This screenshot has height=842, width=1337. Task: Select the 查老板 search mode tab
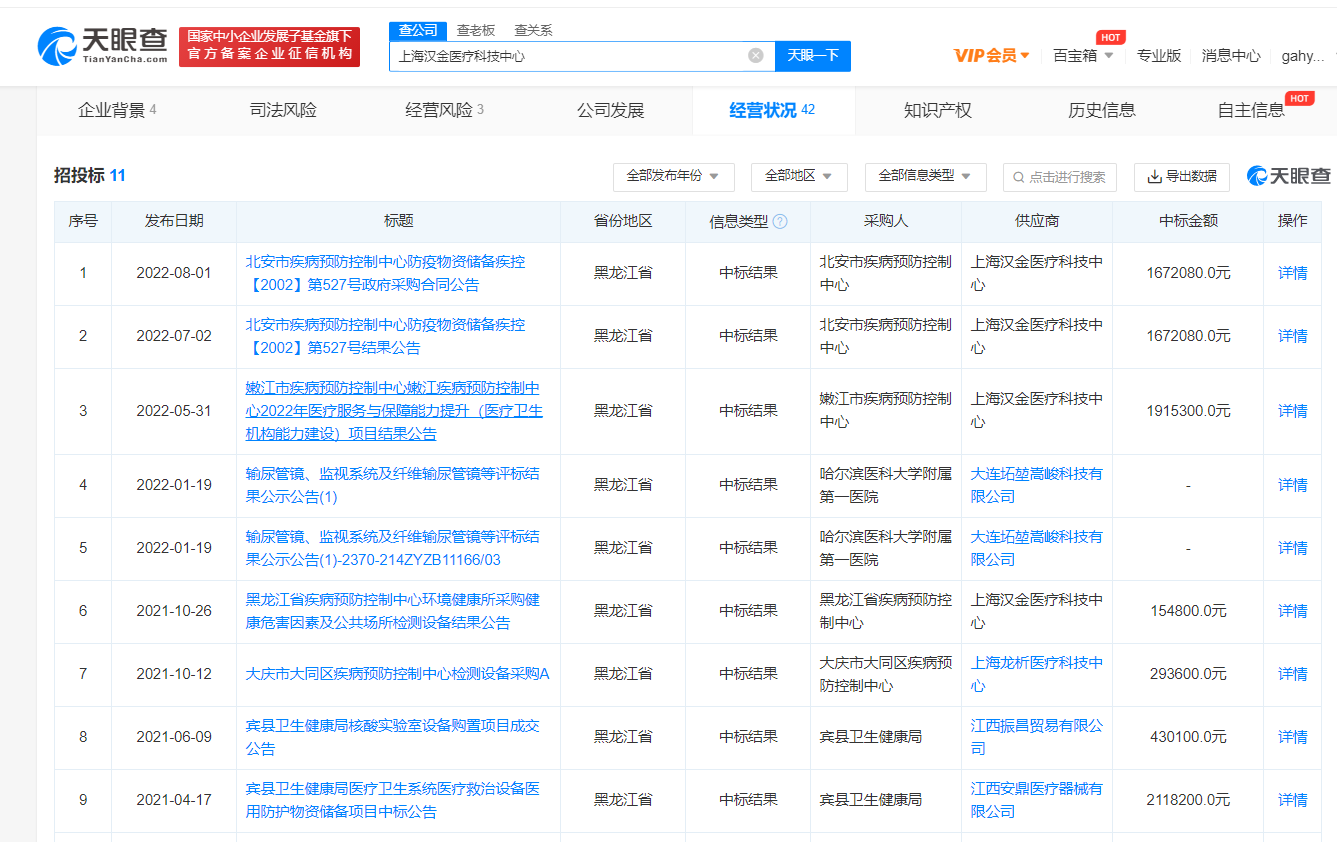tap(476, 30)
